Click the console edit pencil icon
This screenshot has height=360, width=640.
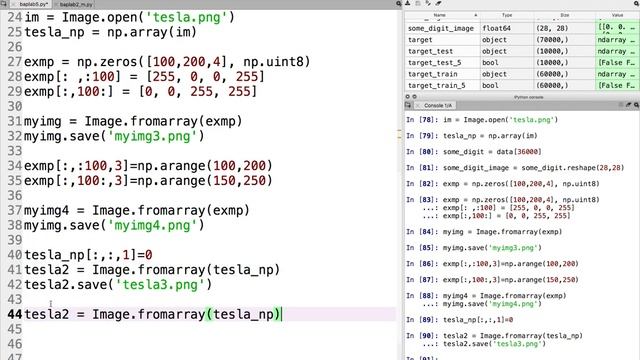click(629, 105)
